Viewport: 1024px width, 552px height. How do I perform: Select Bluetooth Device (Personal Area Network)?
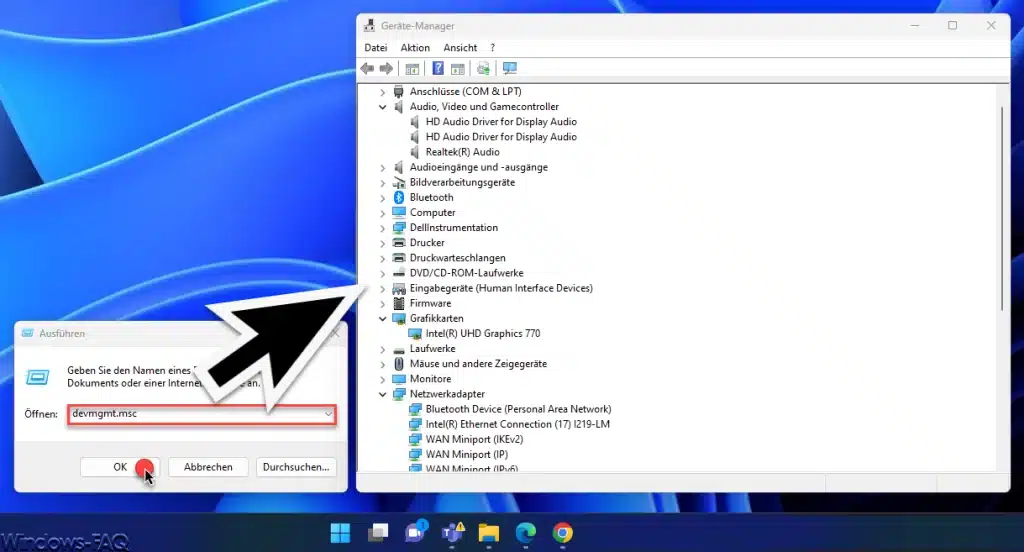click(x=519, y=409)
